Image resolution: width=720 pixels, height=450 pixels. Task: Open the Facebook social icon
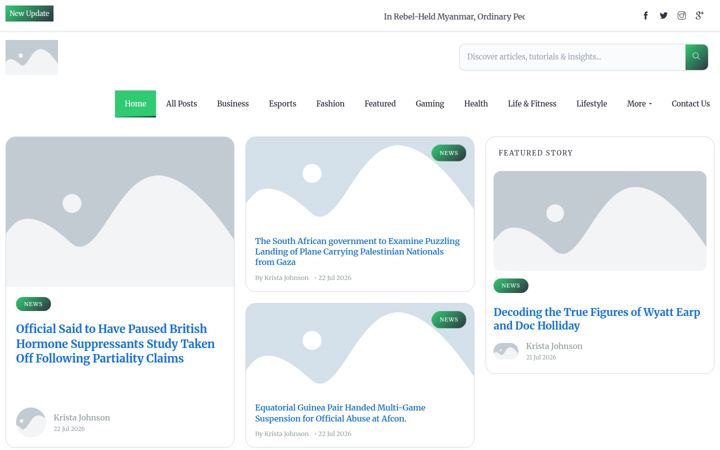(x=645, y=16)
